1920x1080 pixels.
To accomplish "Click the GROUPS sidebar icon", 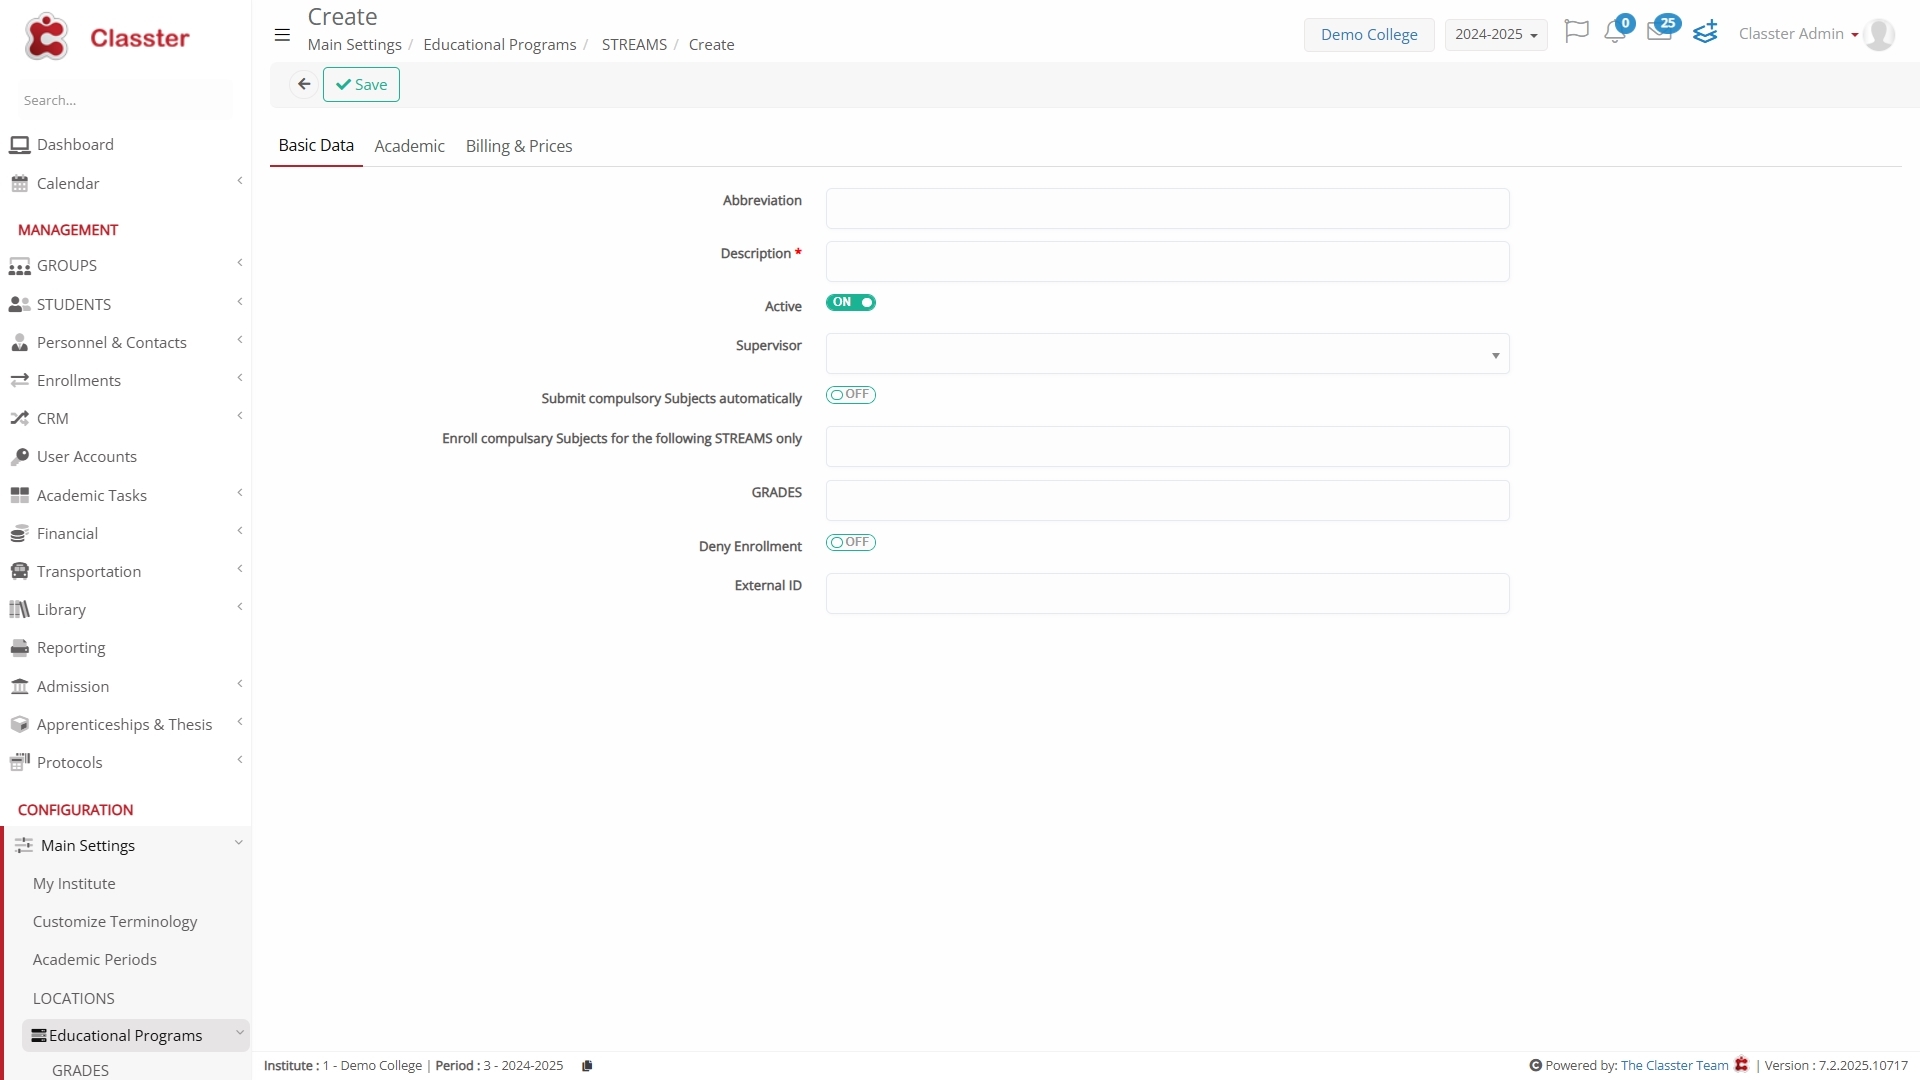I will click(19, 266).
